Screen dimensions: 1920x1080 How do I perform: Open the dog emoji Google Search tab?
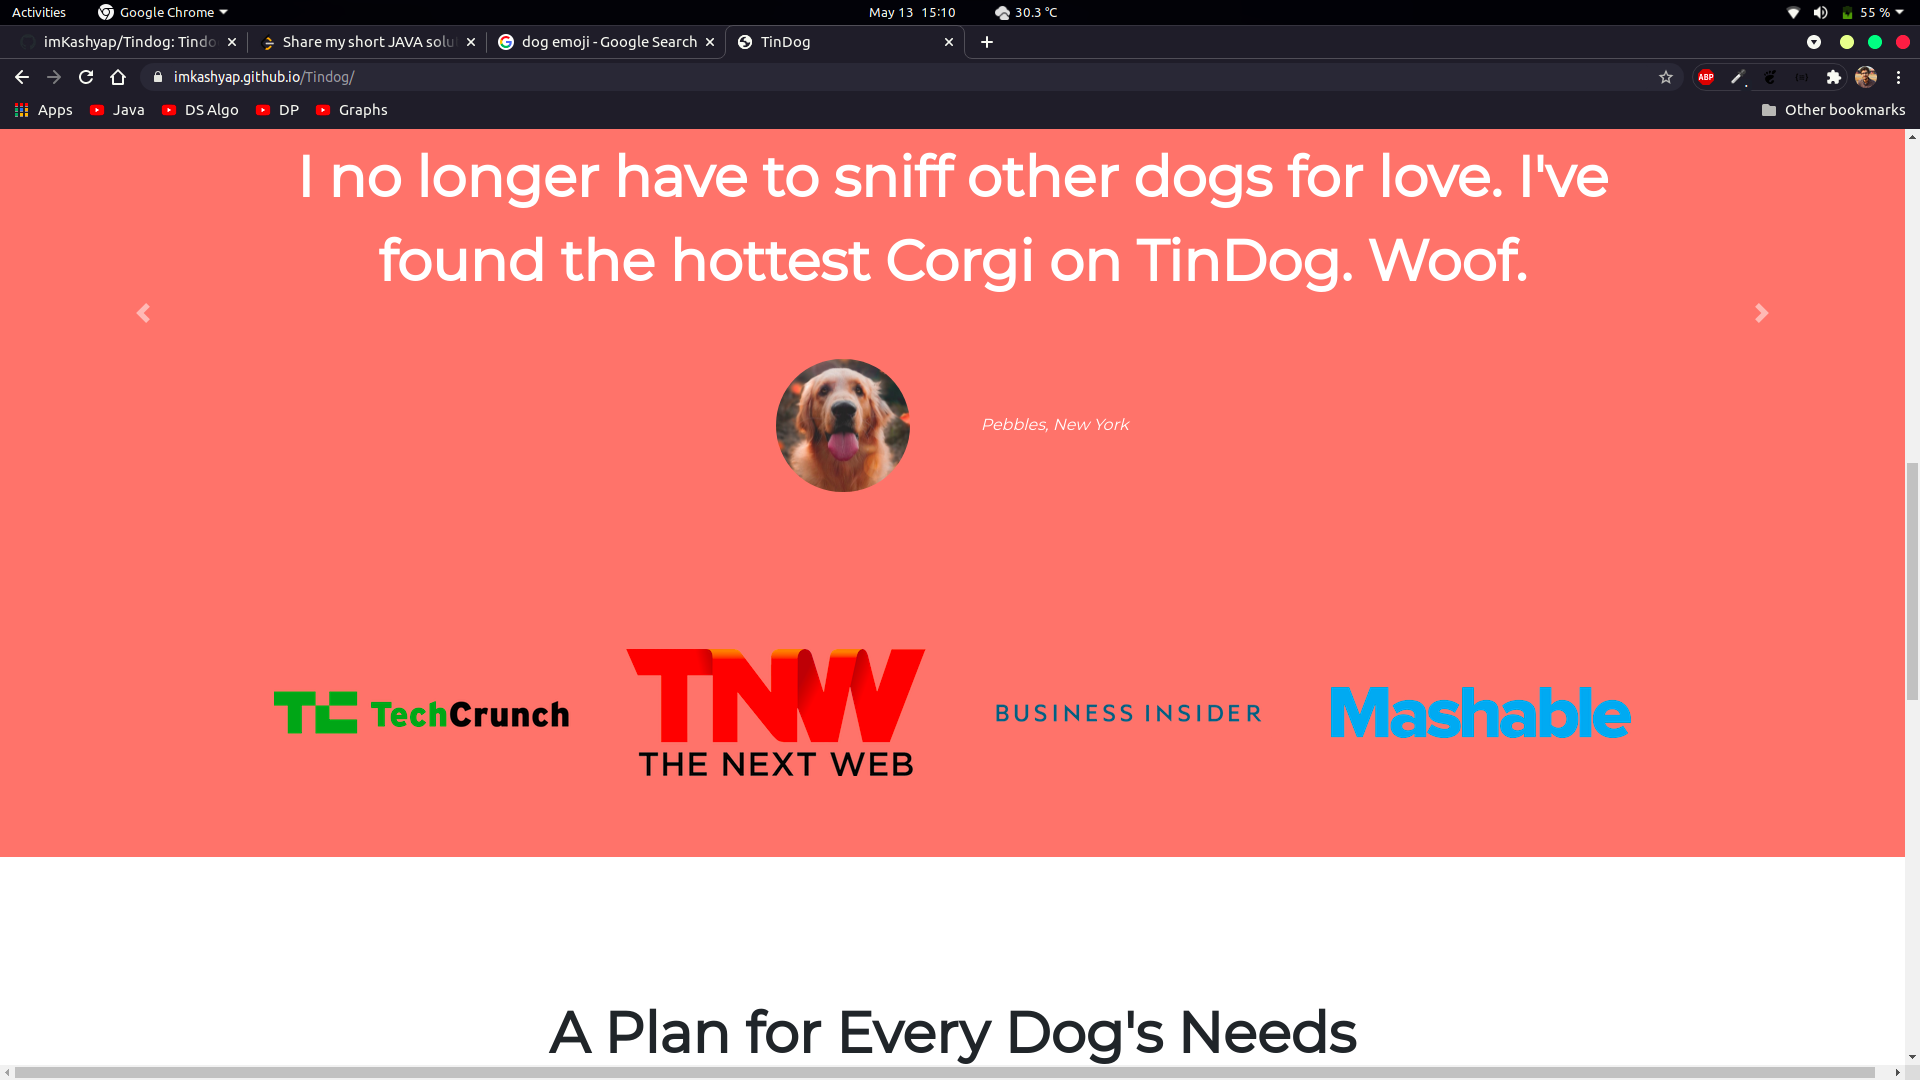(x=605, y=41)
